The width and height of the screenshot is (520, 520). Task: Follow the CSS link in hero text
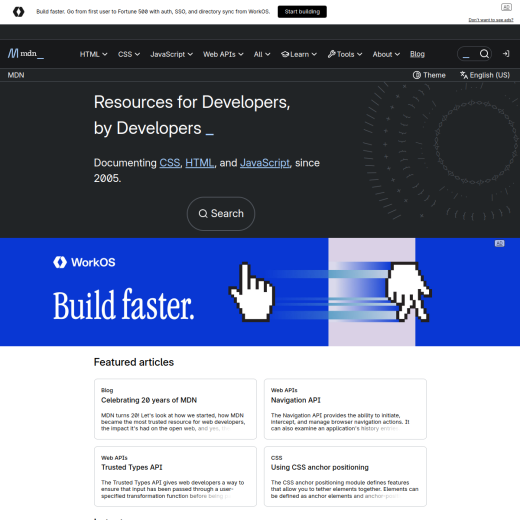click(170, 163)
